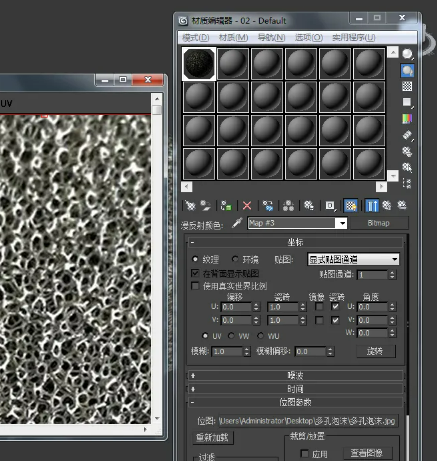The width and height of the screenshot is (437, 461).
Task: Click Select by Material icon
Action: [x=407, y=167]
